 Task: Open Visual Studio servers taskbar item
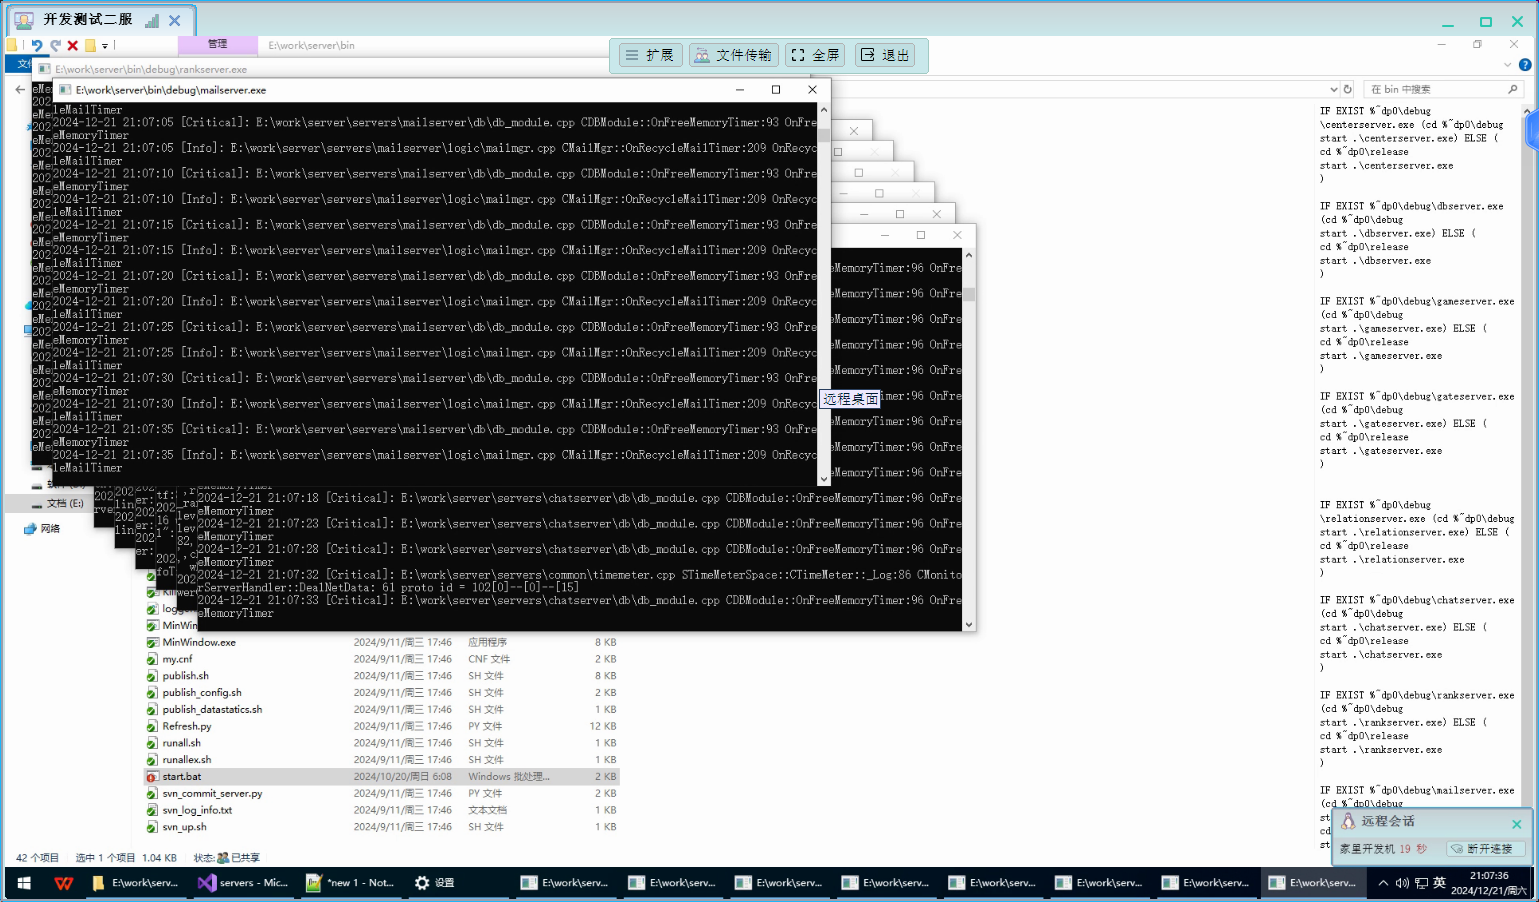coord(242,883)
